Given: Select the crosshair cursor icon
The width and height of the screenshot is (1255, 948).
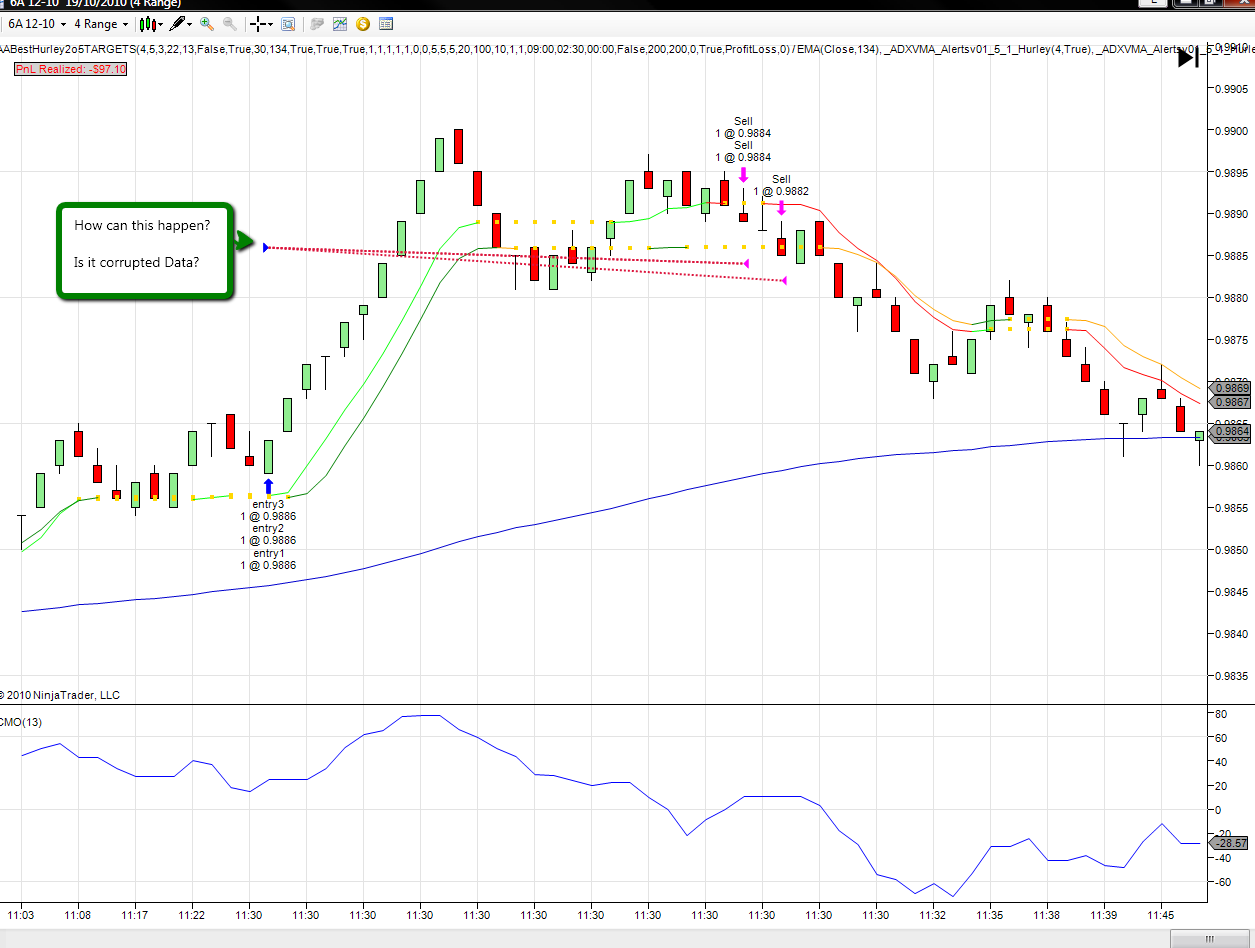Looking at the screenshot, I should pyautogui.click(x=258, y=23).
